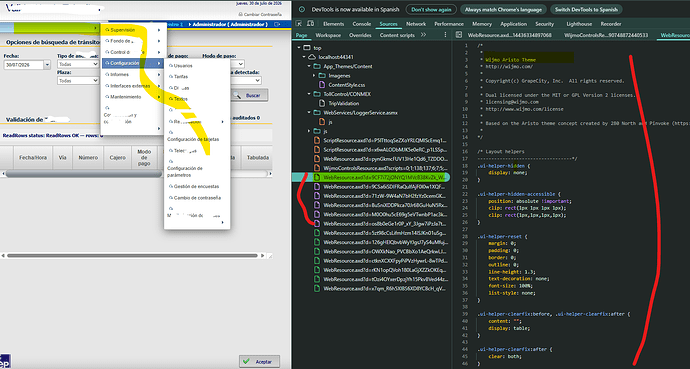Open the WijmoControlsRe...90748872440533 editor tab
The image size is (690, 369).
pyautogui.click(x=607, y=35)
